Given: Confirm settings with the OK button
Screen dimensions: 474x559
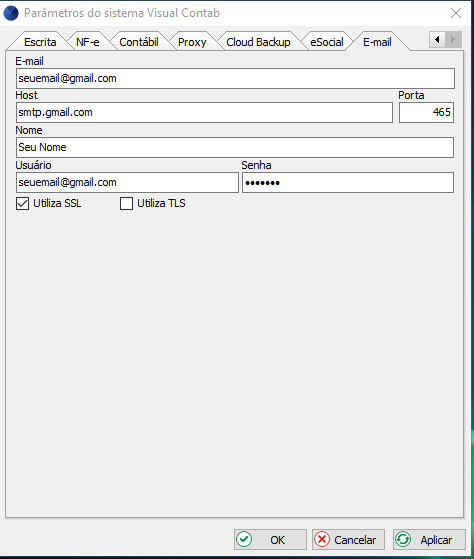Looking at the screenshot, I should click(x=270, y=539).
